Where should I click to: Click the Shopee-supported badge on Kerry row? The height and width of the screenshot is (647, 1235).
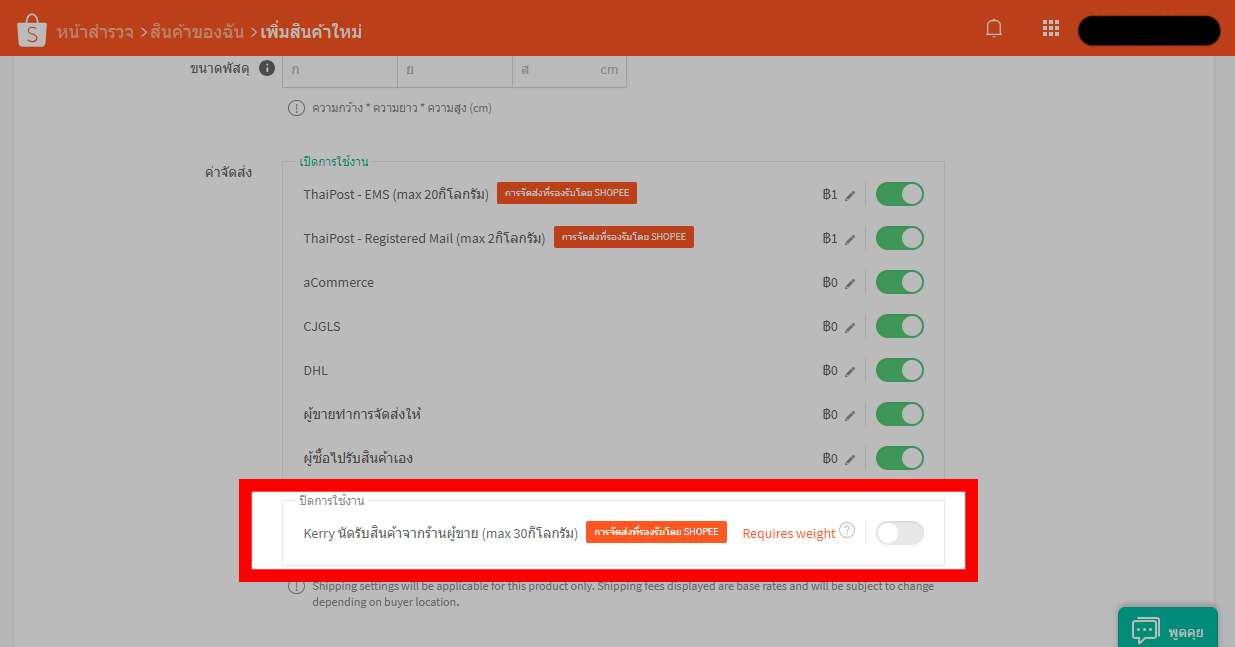pyautogui.click(x=656, y=532)
